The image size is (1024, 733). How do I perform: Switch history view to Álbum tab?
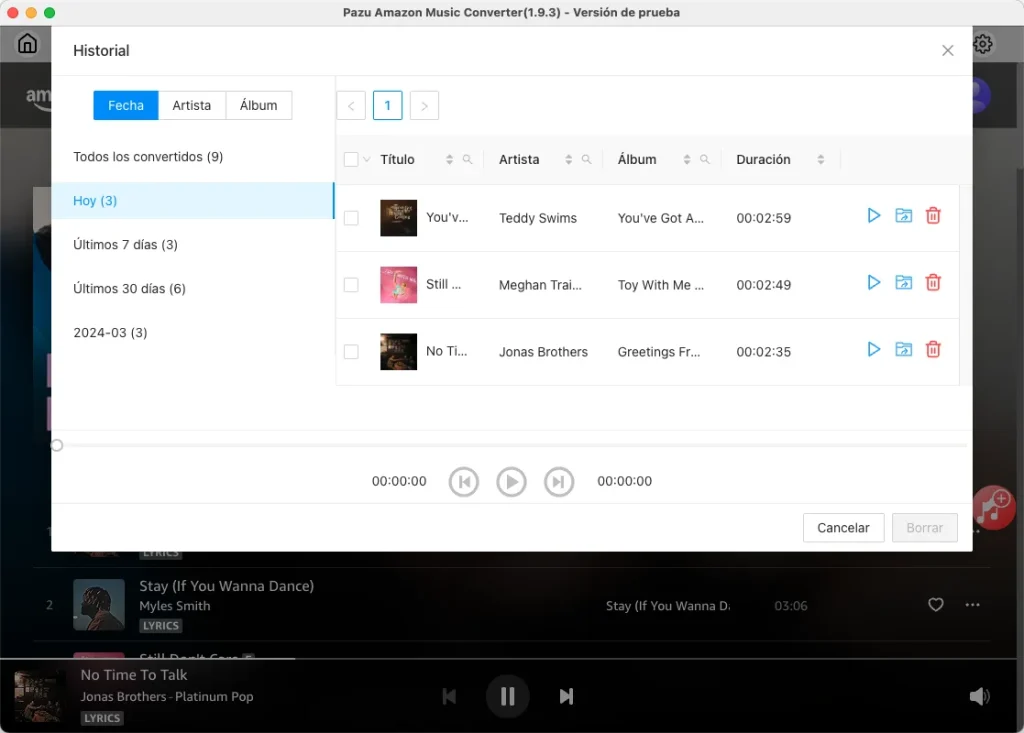(259, 105)
